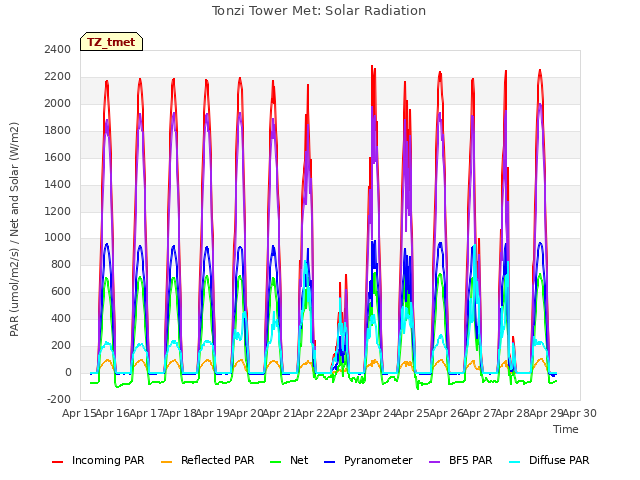Select the BF5 PAR legend entry

coord(461,460)
